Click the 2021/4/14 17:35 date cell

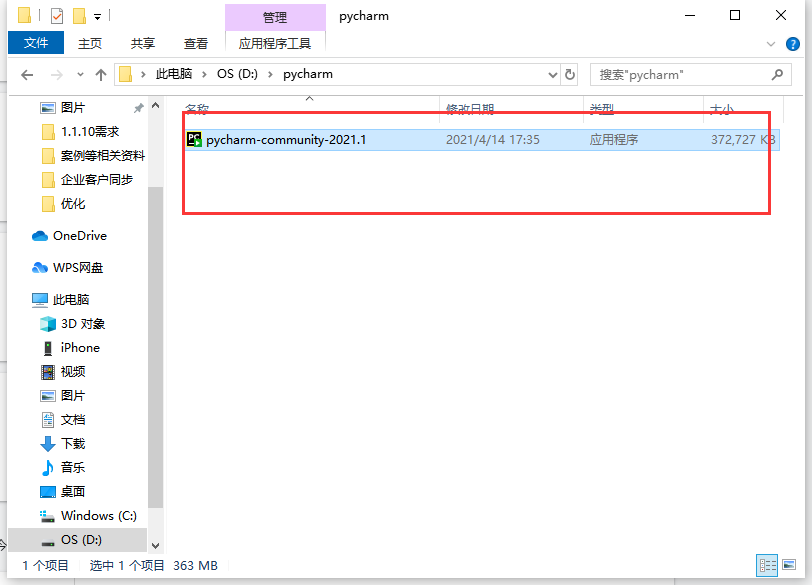492,140
